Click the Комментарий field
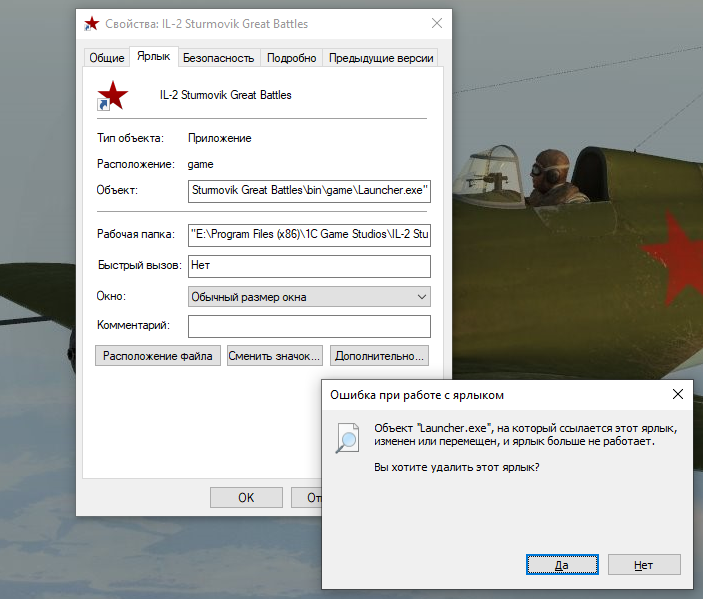The height and width of the screenshot is (599, 703). (309, 326)
